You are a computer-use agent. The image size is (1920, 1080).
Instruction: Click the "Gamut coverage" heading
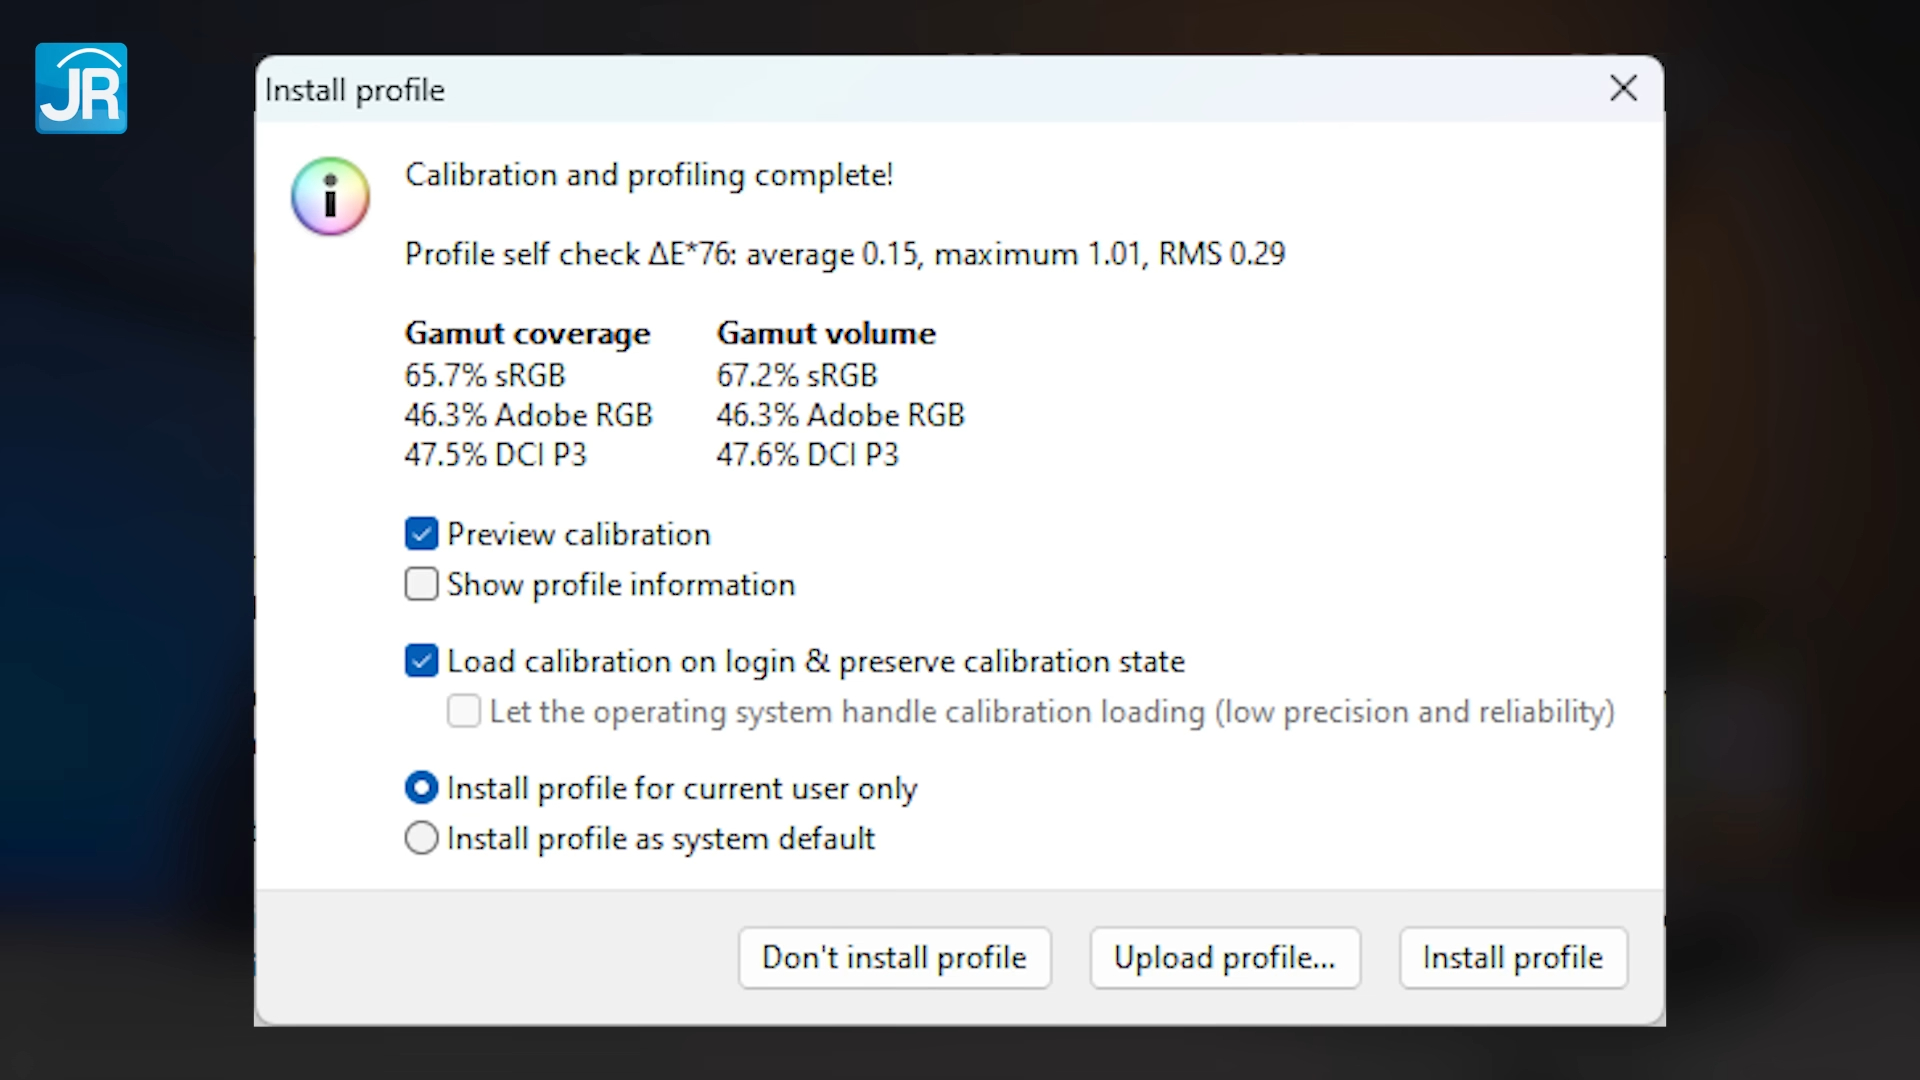click(527, 333)
